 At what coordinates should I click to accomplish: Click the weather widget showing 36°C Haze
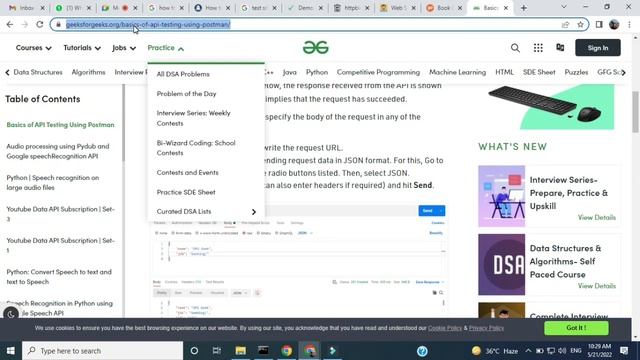tap(494, 351)
